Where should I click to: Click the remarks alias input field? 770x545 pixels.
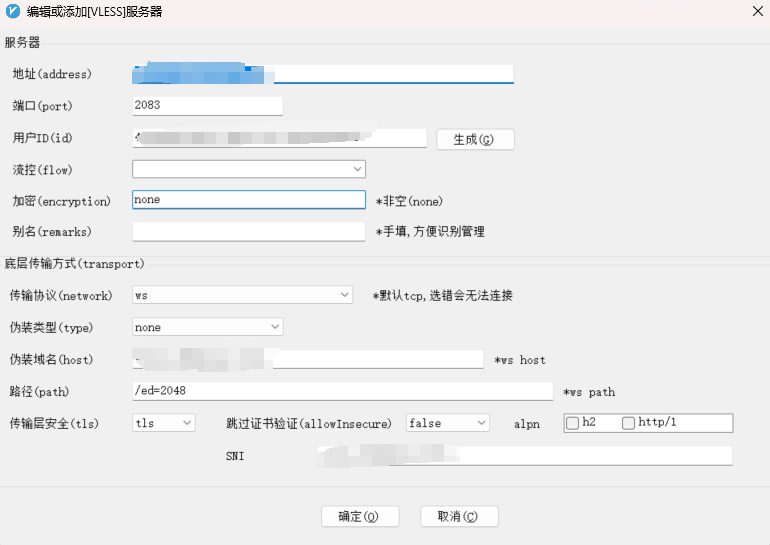pyautogui.click(x=248, y=231)
